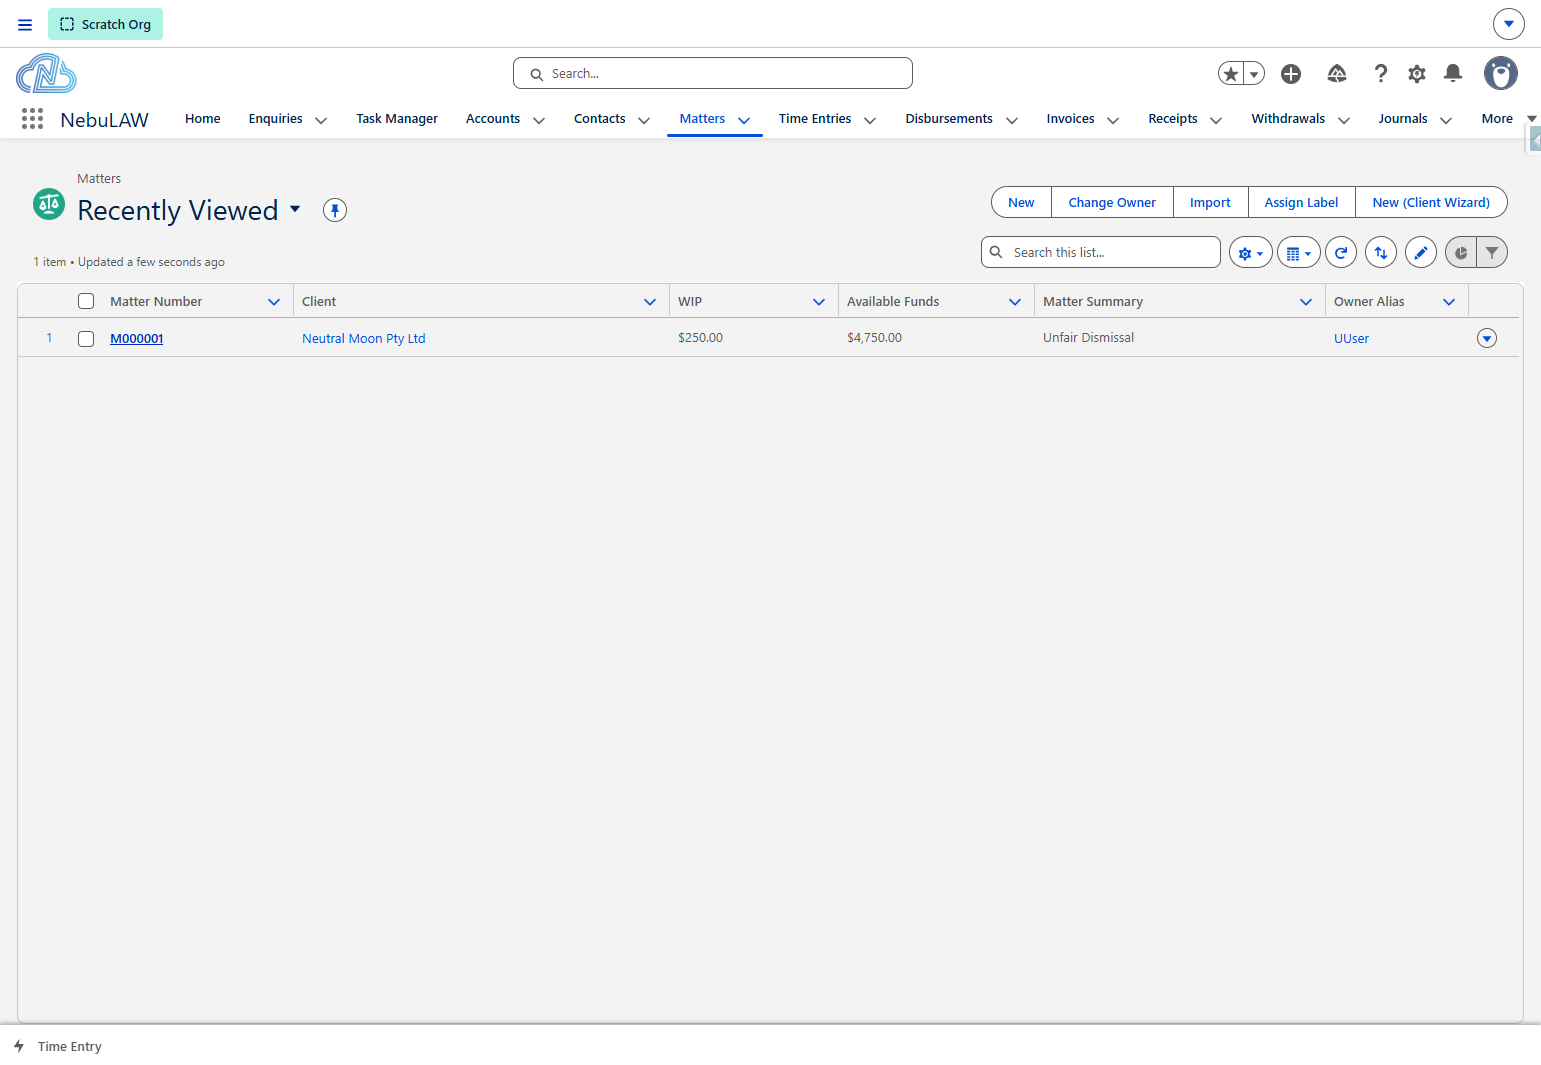The height and width of the screenshot is (1065, 1541).
Task: Tick the select-all checkbox in table header
Action: (x=86, y=301)
